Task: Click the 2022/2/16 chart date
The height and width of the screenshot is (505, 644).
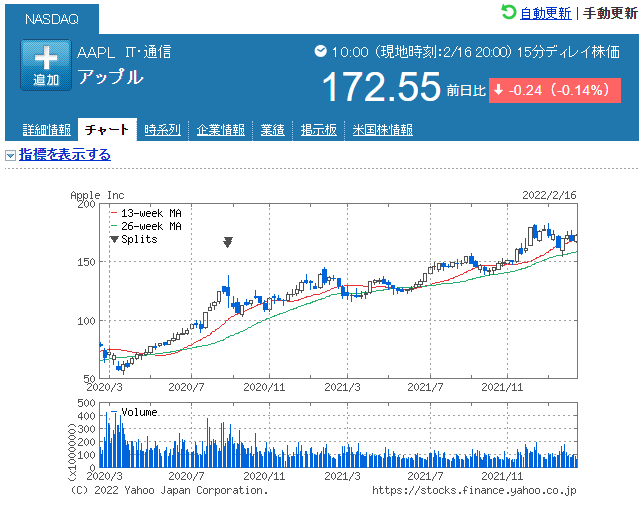Action: (549, 195)
